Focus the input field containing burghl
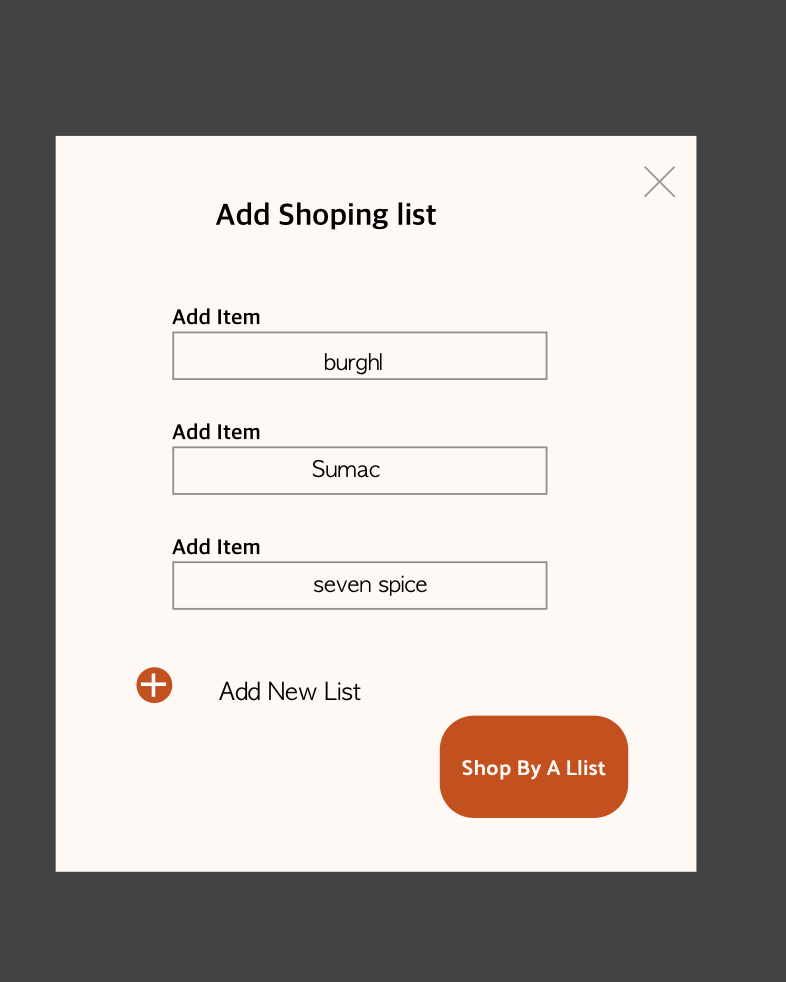This screenshot has height=982, width=786. pos(359,356)
